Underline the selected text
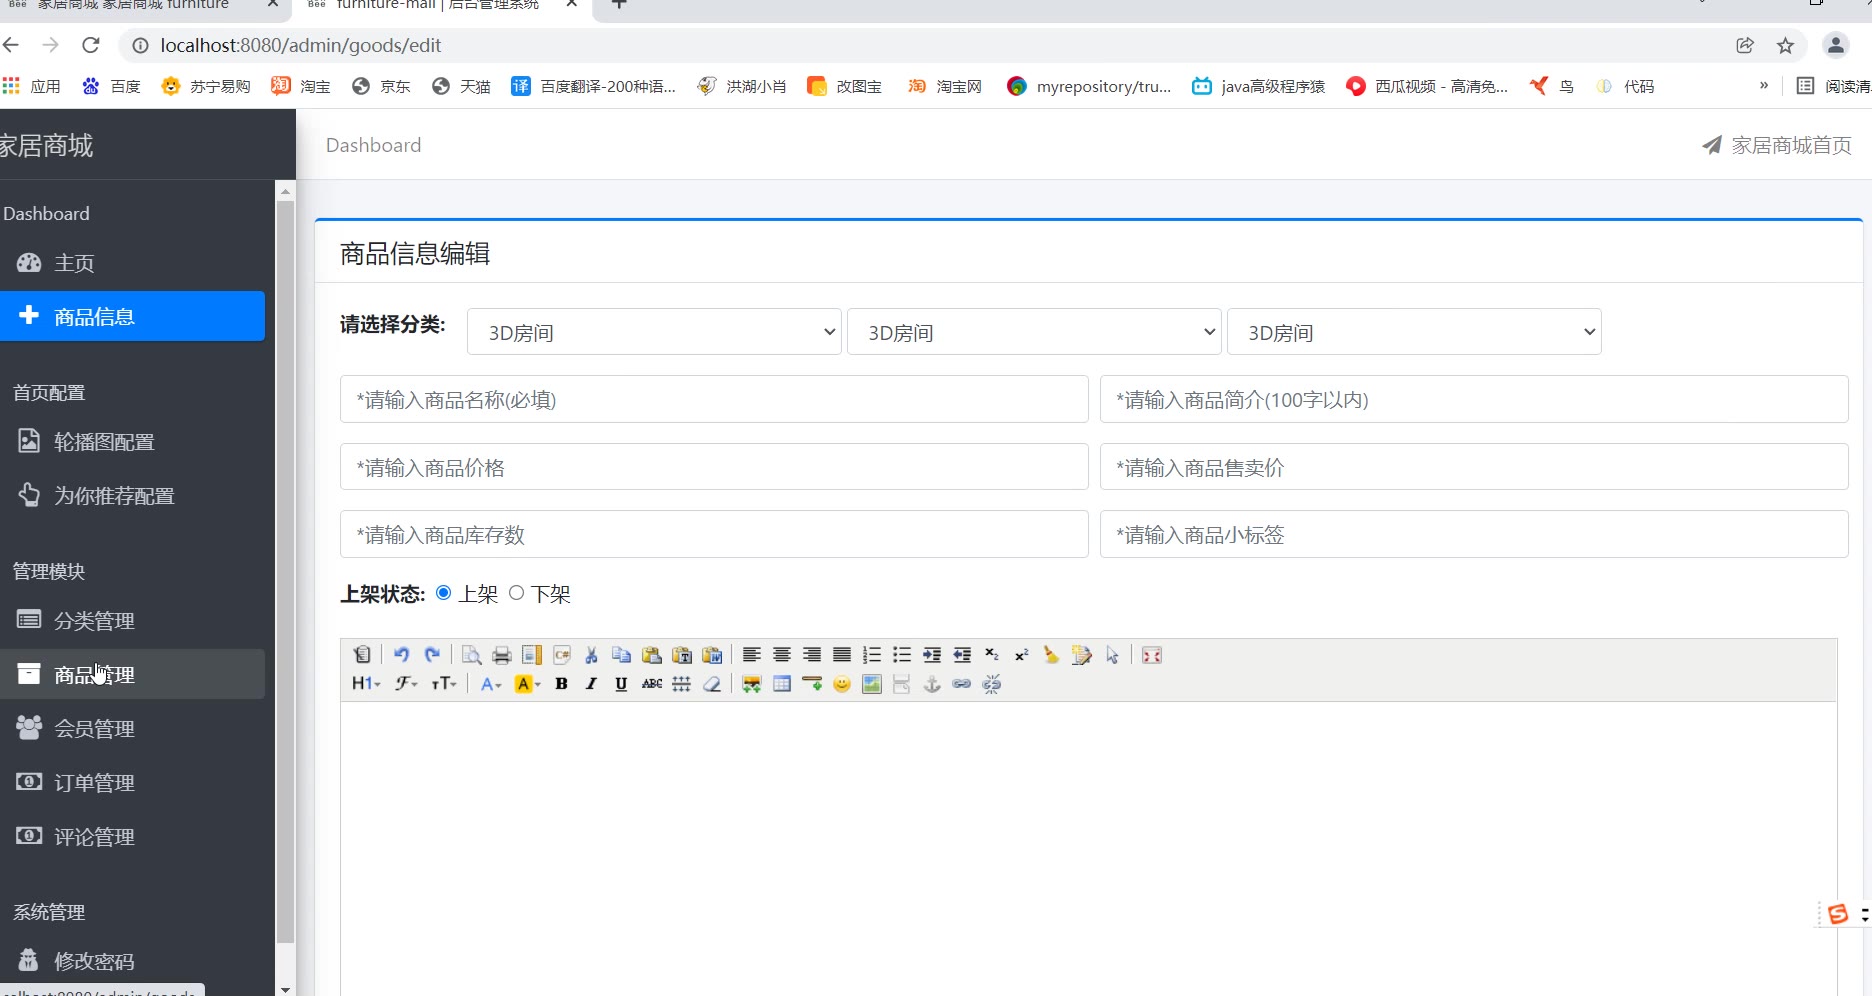 [621, 684]
